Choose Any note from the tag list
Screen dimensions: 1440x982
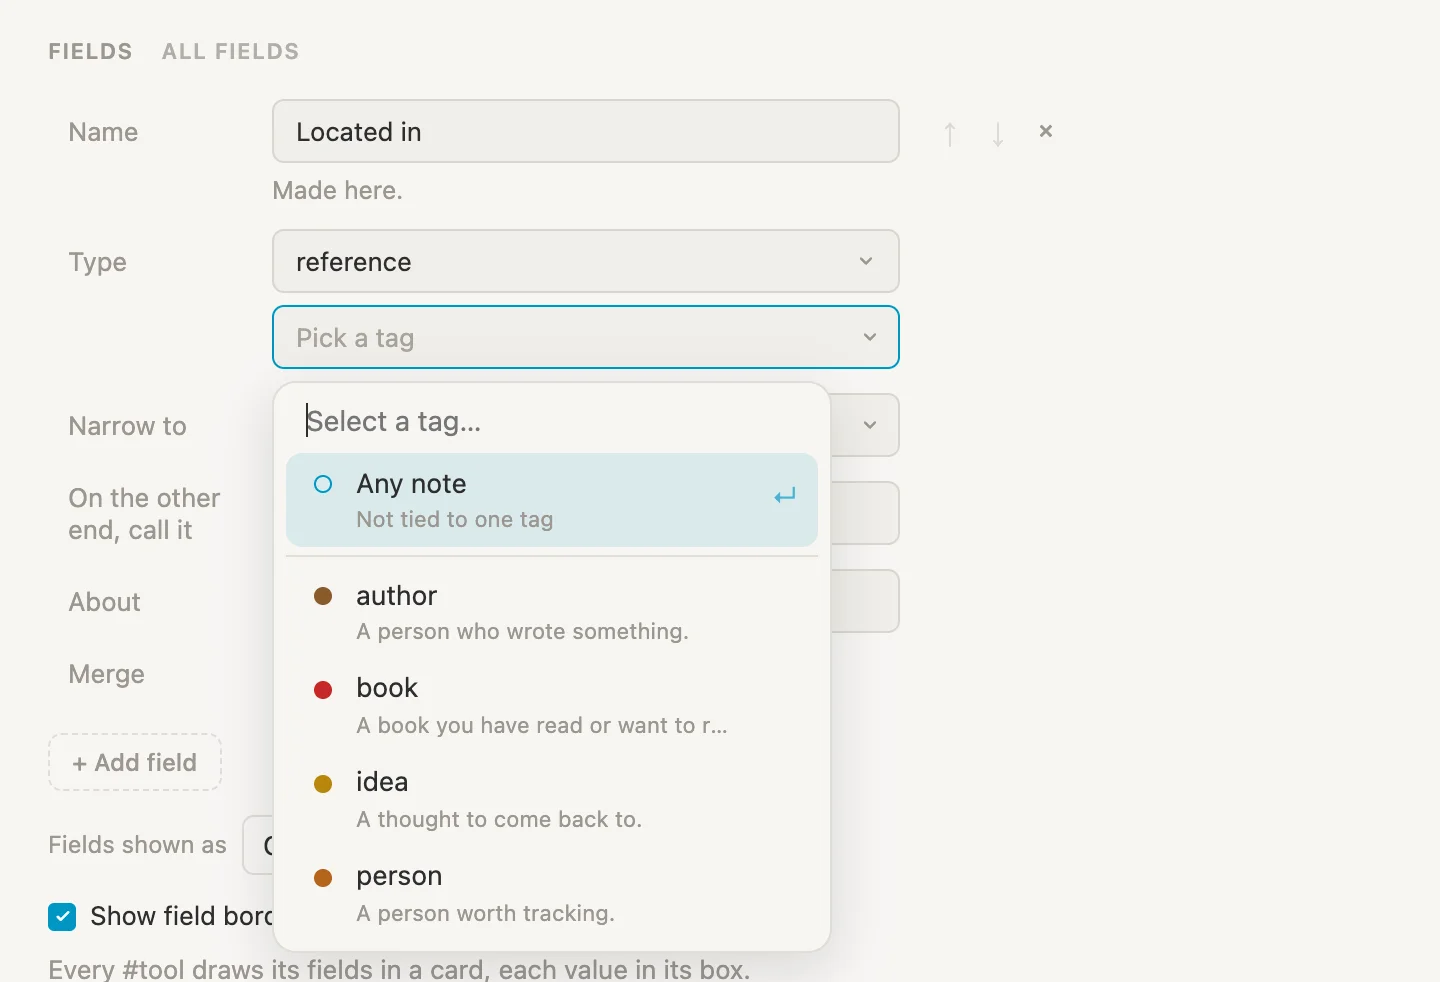point(552,500)
